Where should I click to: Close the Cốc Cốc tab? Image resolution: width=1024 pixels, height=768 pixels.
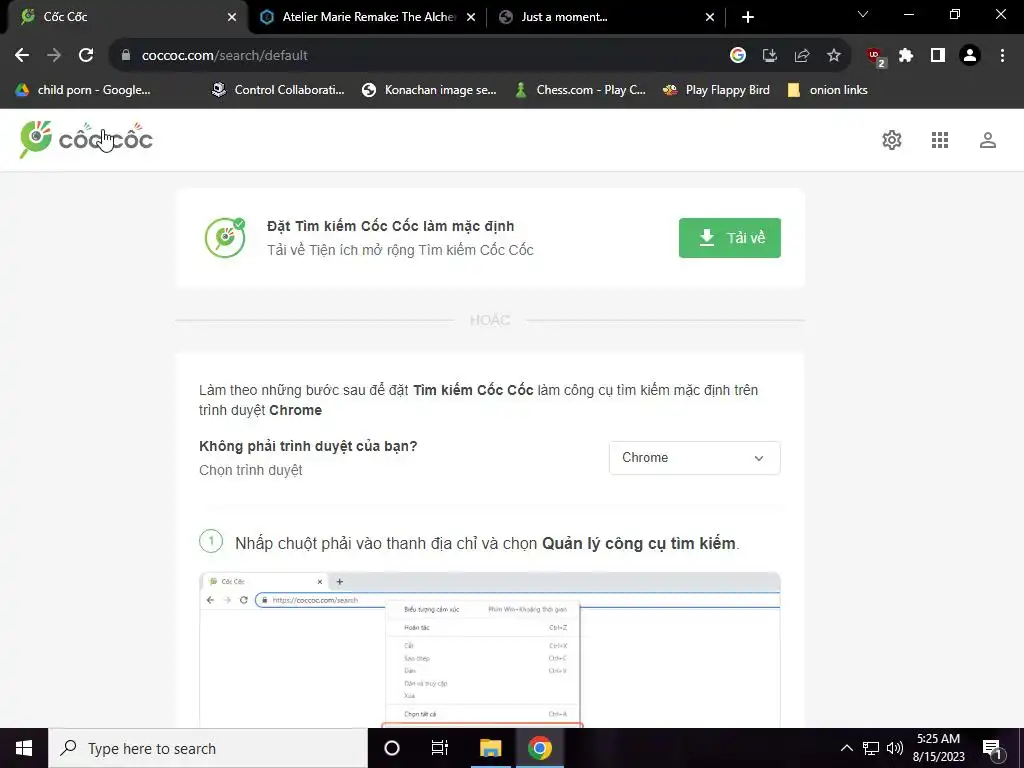[x=232, y=17]
